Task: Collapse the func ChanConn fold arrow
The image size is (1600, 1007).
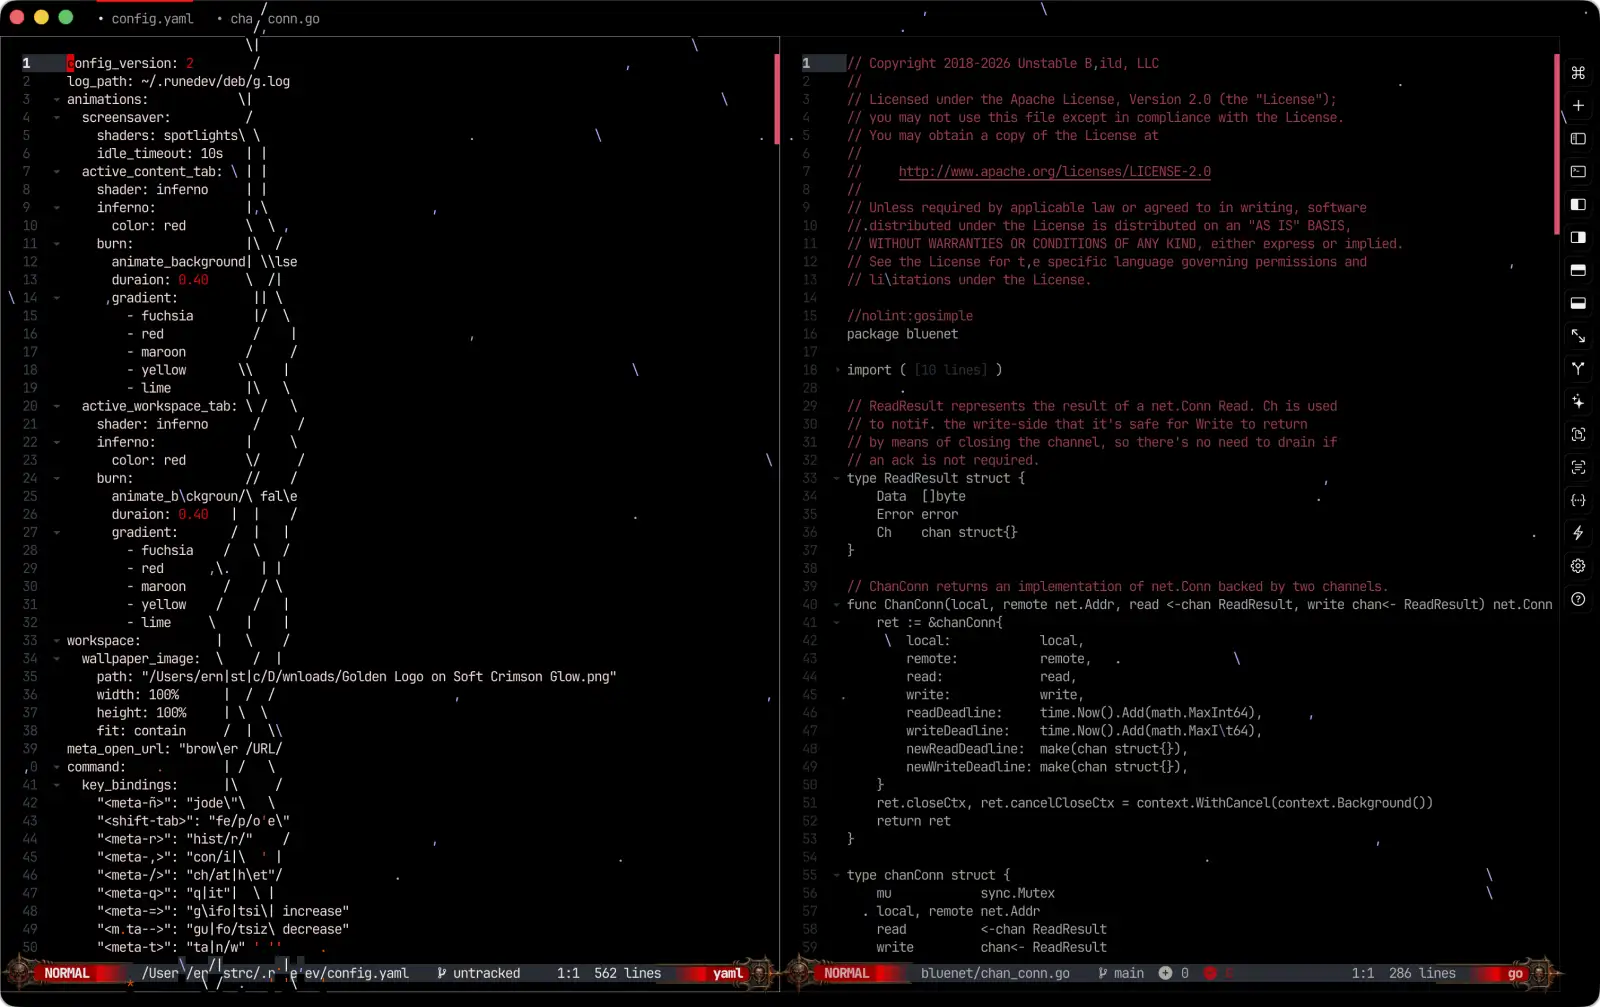Action: pyautogui.click(x=837, y=605)
